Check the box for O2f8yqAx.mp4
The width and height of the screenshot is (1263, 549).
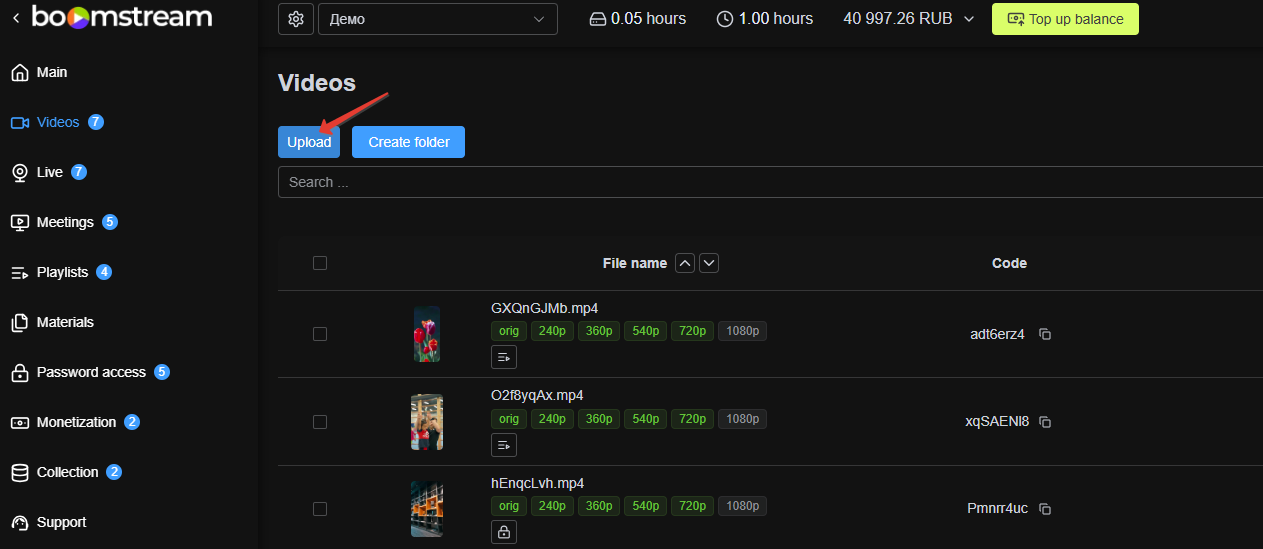[x=320, y=422]
